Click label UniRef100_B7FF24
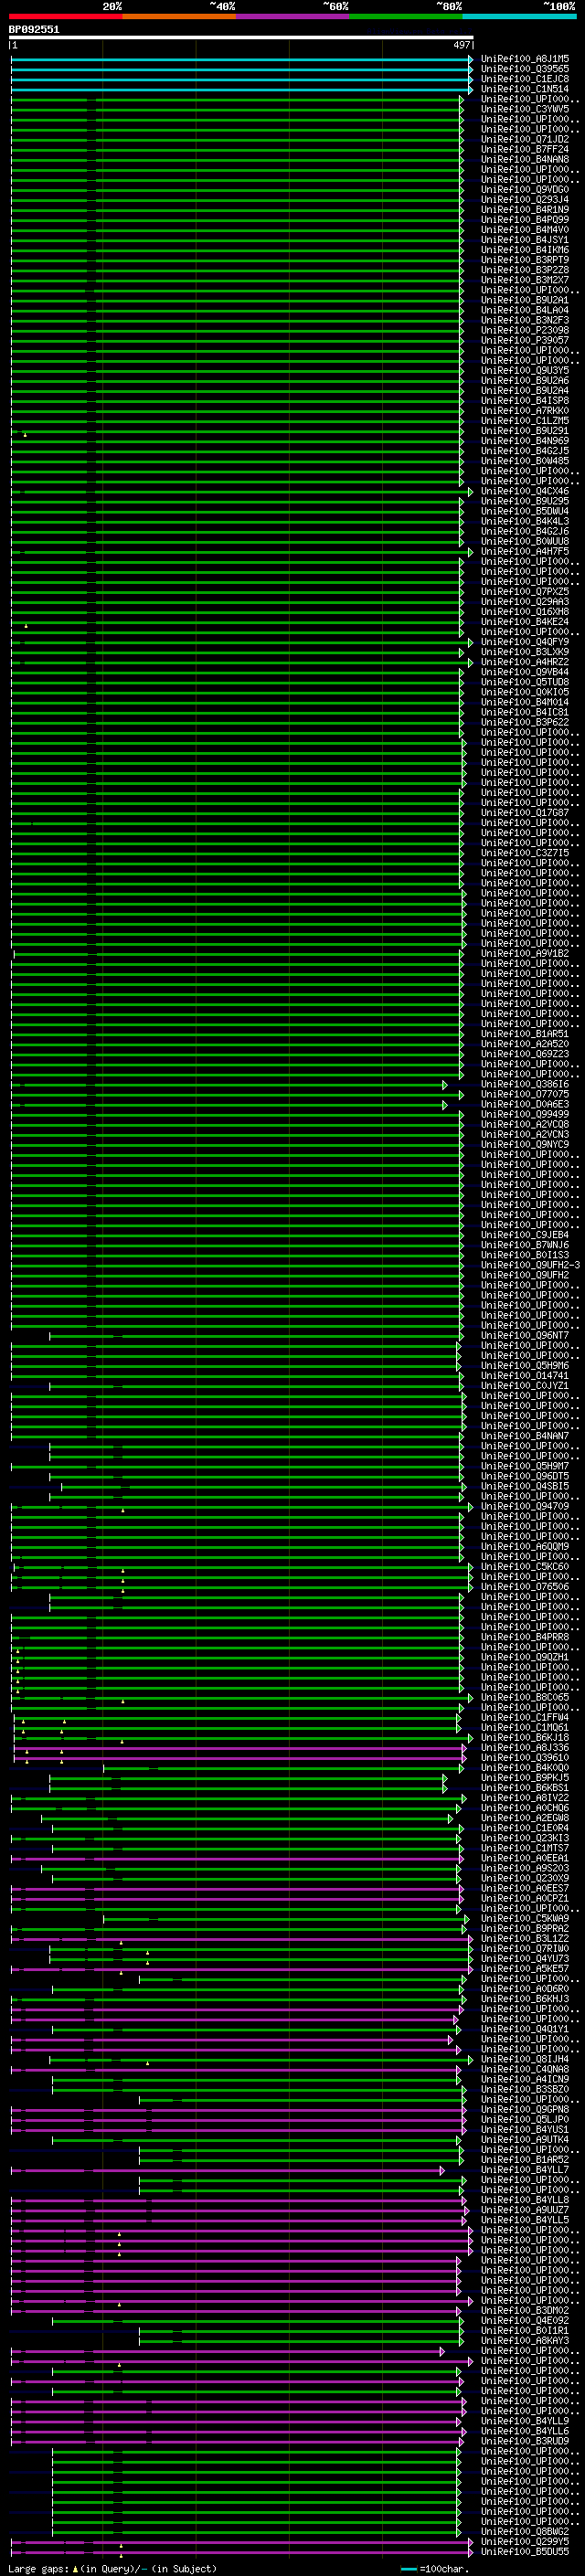This screenshot has height=2576, width=585. [525, 149]
